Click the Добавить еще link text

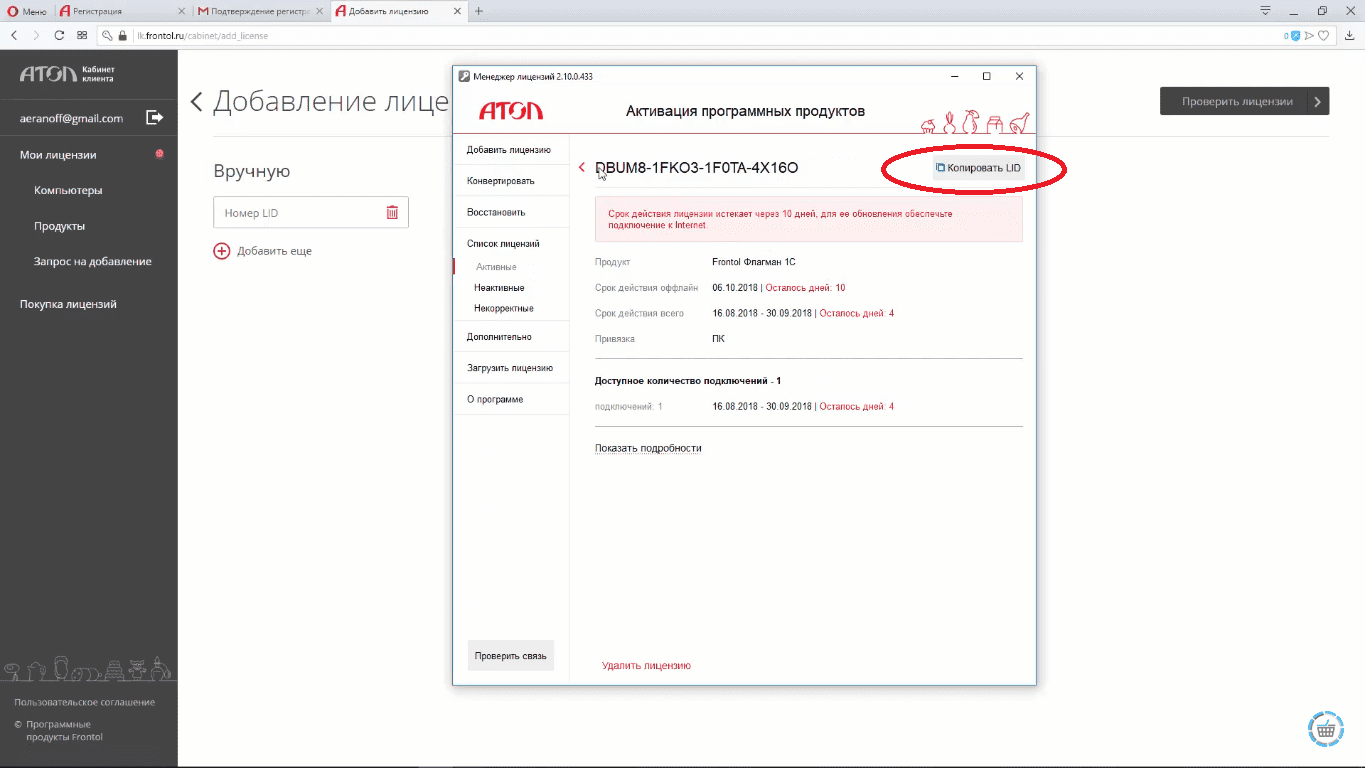click(274, 251)
